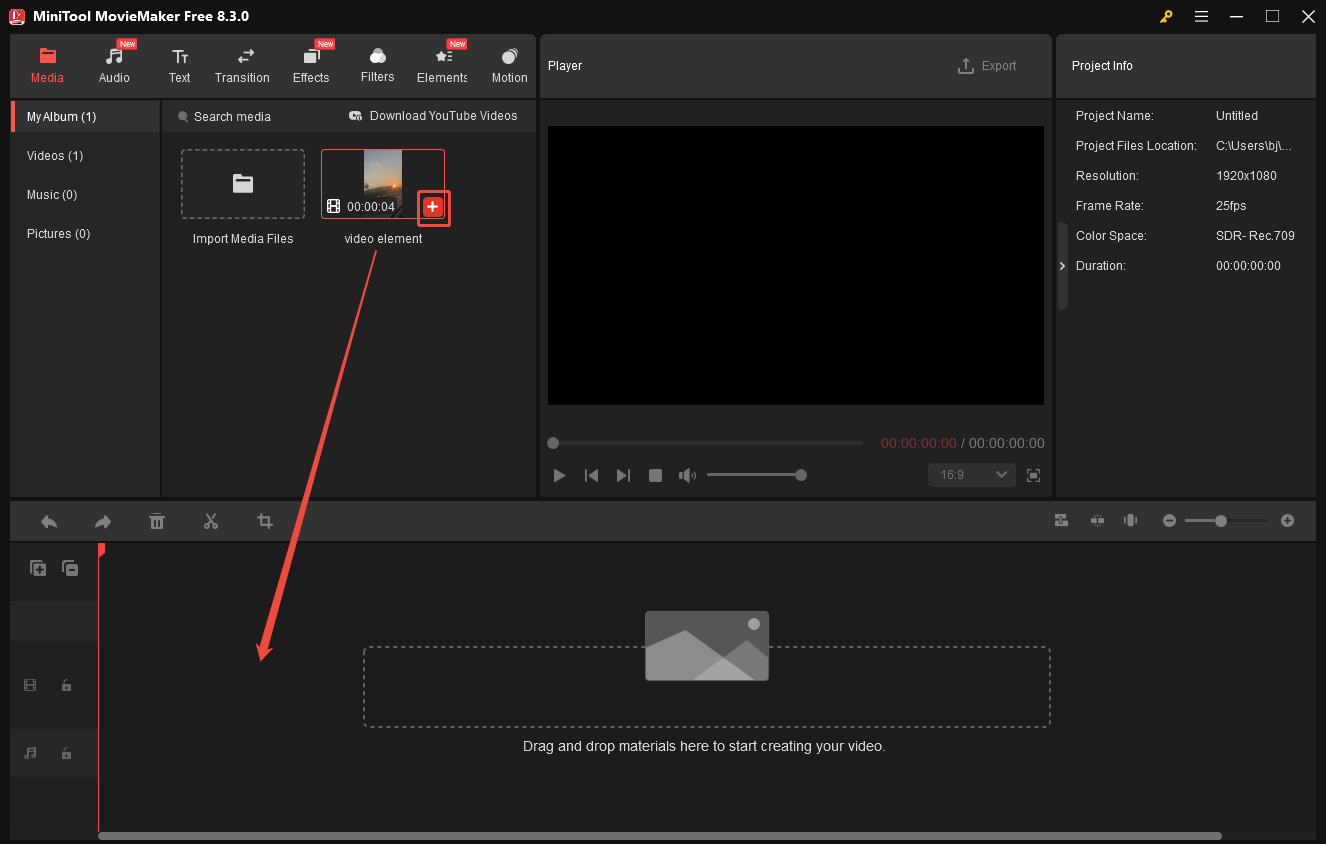Open the Transition tab
This screenshot has width=1326, height=844.
pyautogui.click(x=242, y=66)
